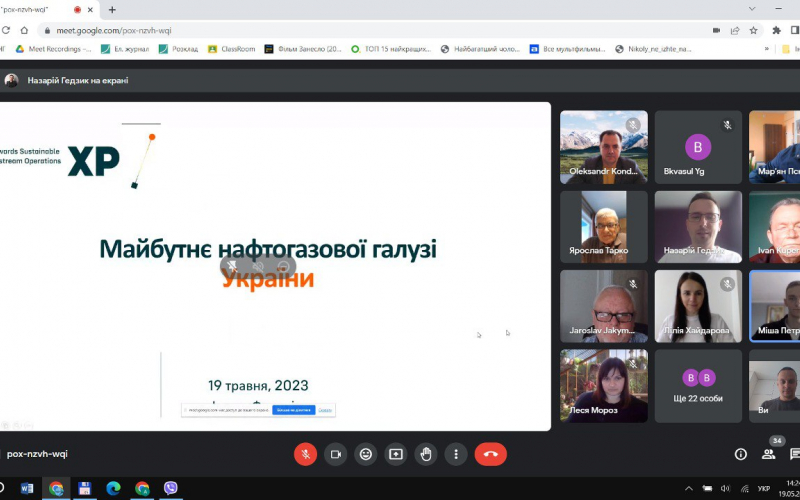Screen dimensions: 800x500
Task: Open Meet Recordings bookmark
Action: (54, 49)
